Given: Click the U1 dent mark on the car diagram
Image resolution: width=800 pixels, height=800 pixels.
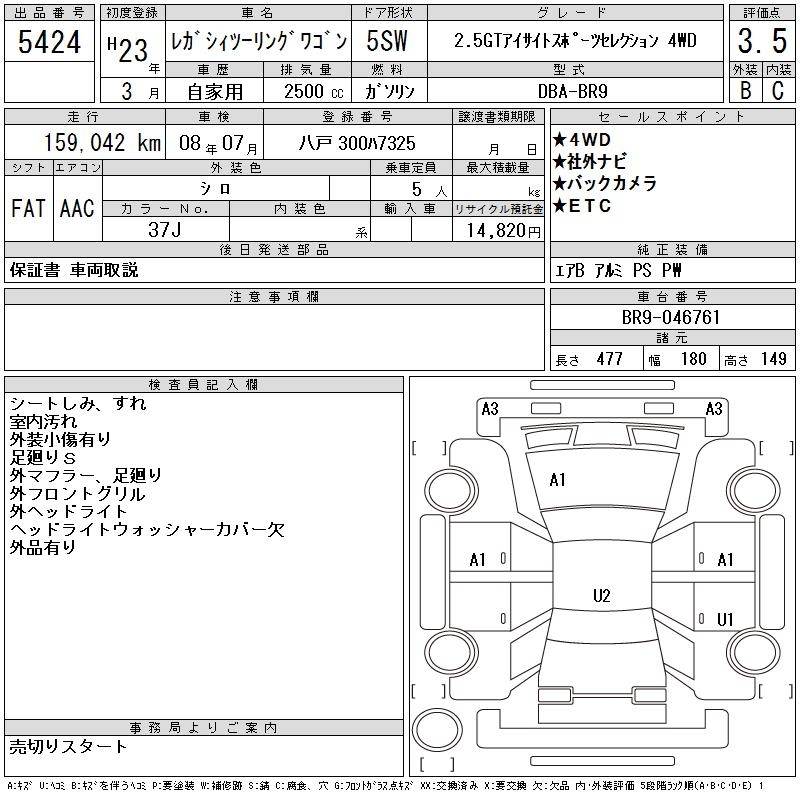Looking at the screenshot, I should point(726,619).
